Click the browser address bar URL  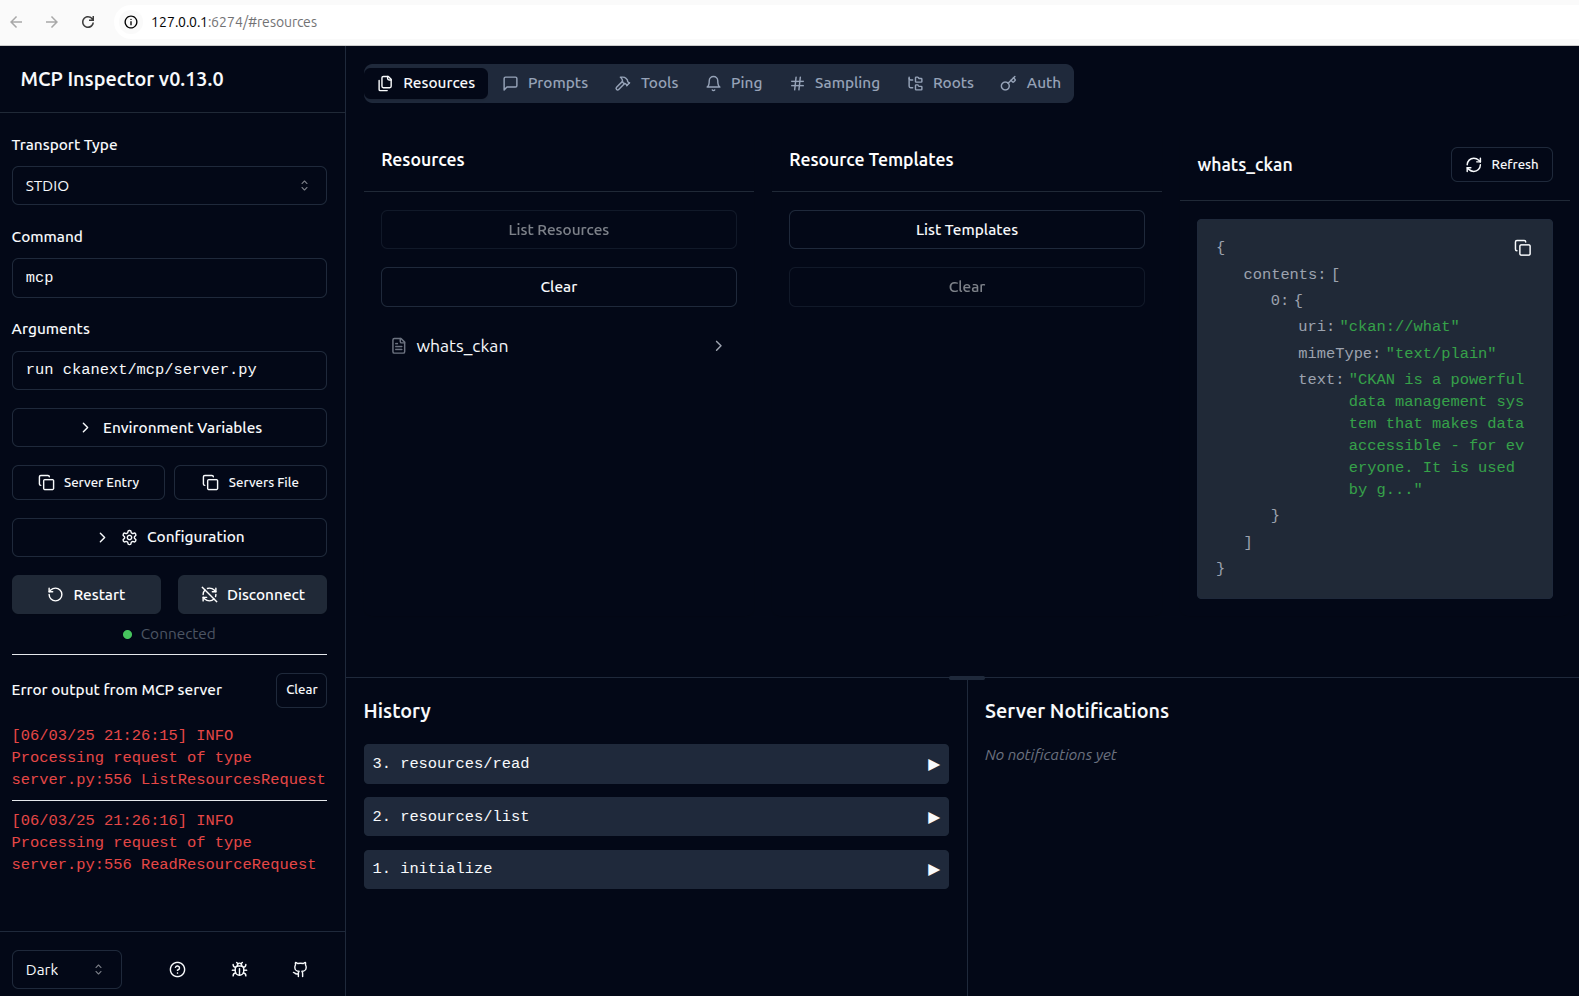click(x=234, y=22)
